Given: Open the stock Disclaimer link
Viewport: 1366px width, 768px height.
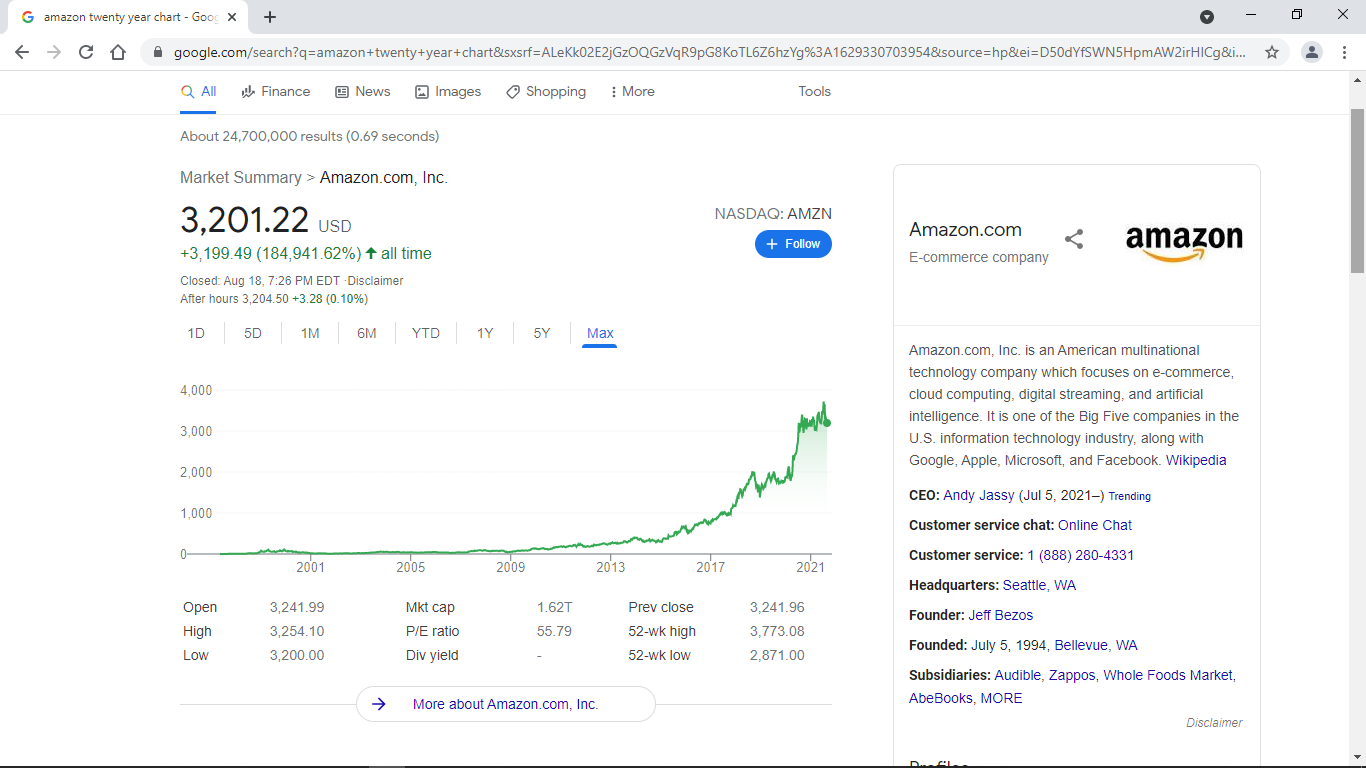Looking at the screenshot, I should pyautogui.click(x=376, y=281).
